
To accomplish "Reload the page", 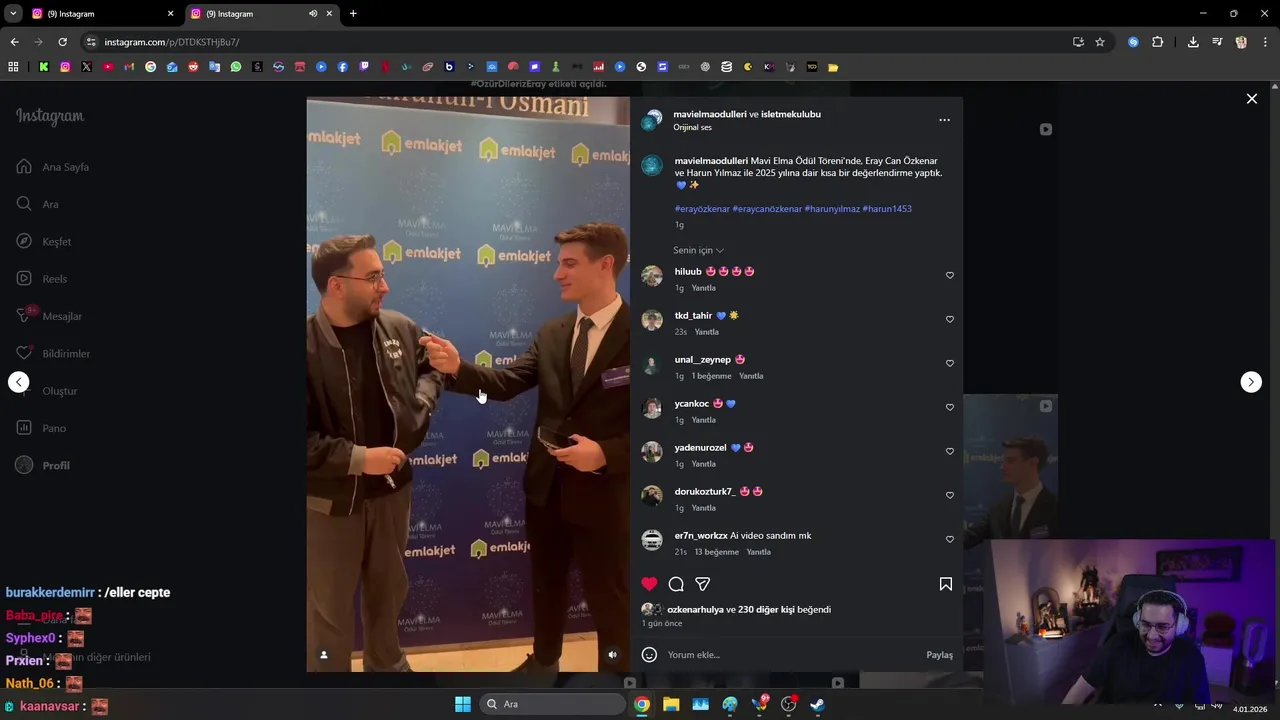I will coord(62,42).
